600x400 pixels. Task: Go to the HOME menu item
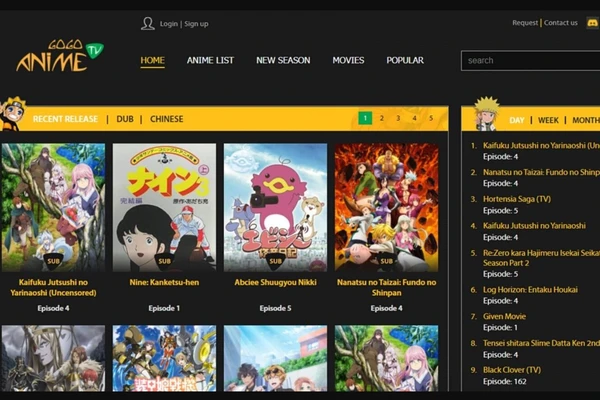click(x=152, y=60)
